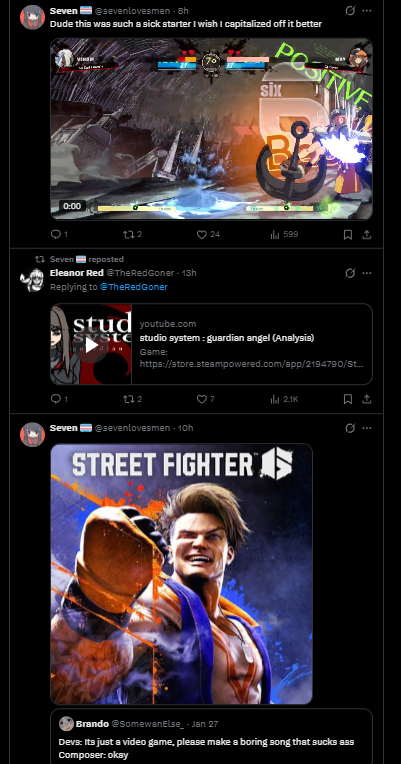Open the studio system guardian angel YouTube card
Screen dimensions: 401x764
[x=211, y=344]
